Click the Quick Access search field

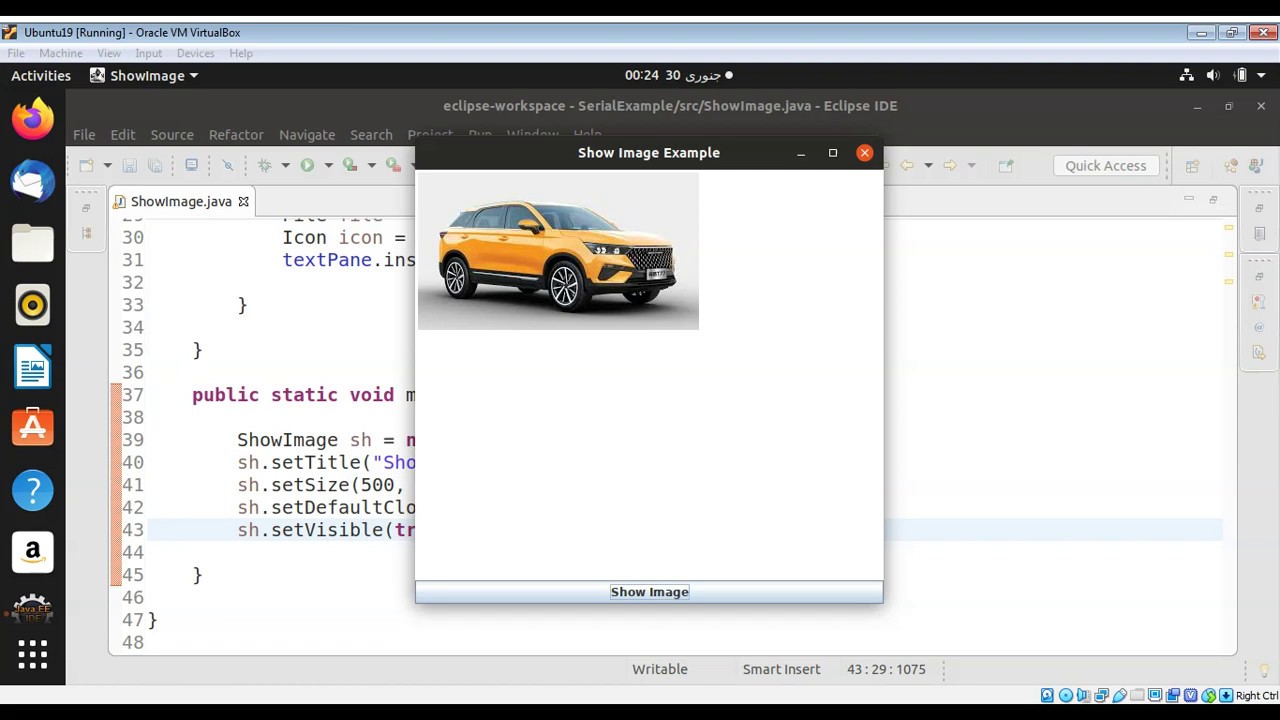pyautogui.click(x=1105, y=166)
